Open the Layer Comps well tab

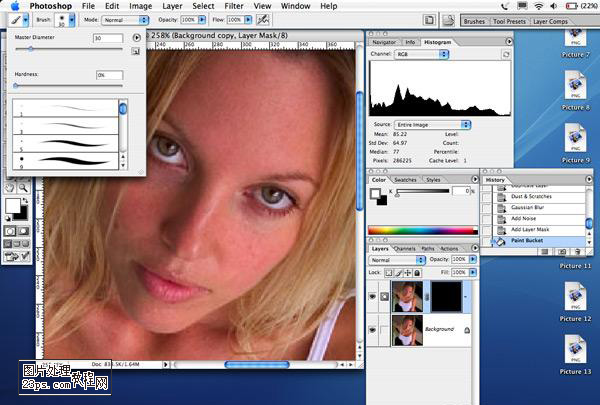pos(550,21)
